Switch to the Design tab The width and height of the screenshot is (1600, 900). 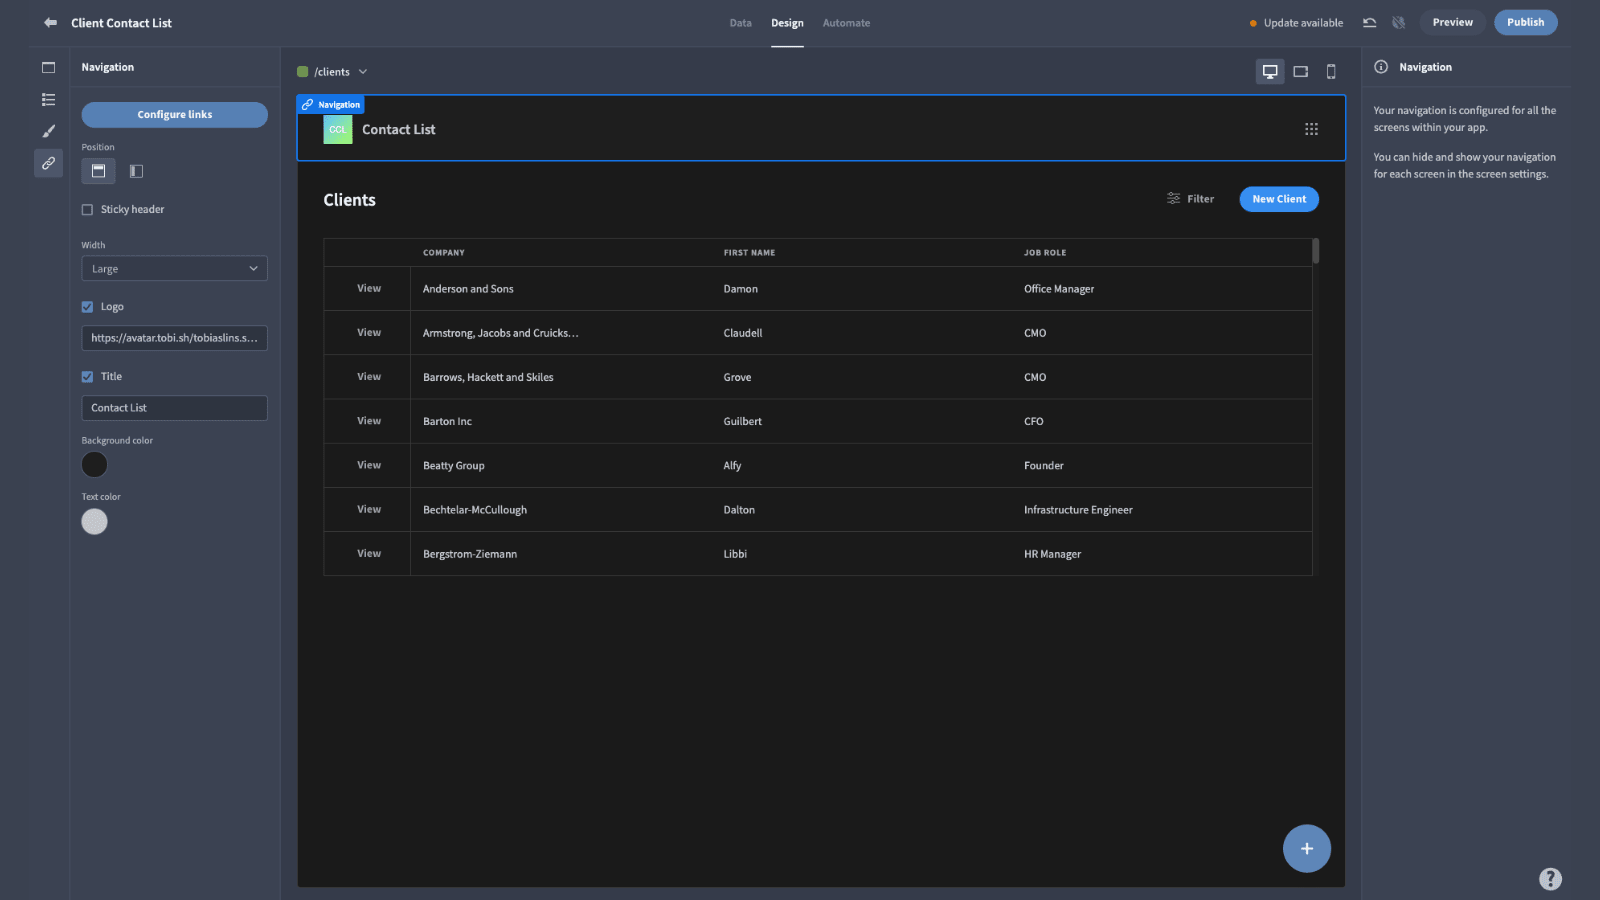pos(787,23)
